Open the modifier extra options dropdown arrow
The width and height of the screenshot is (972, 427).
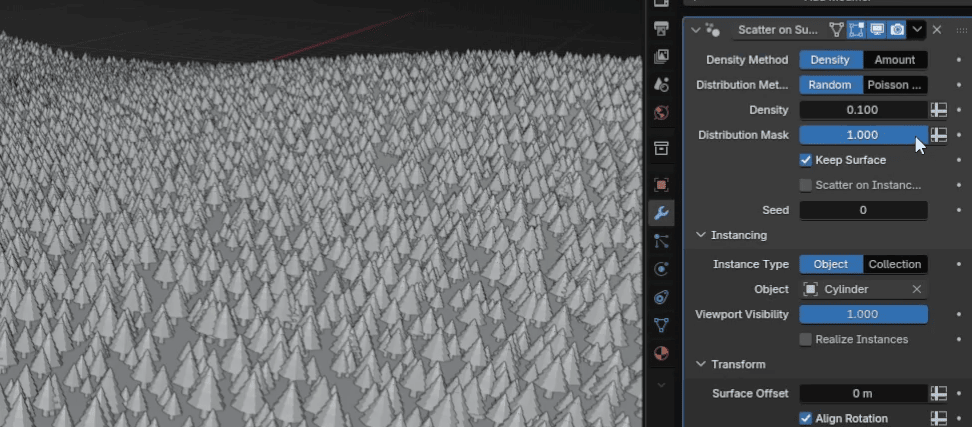coord(917,30)
